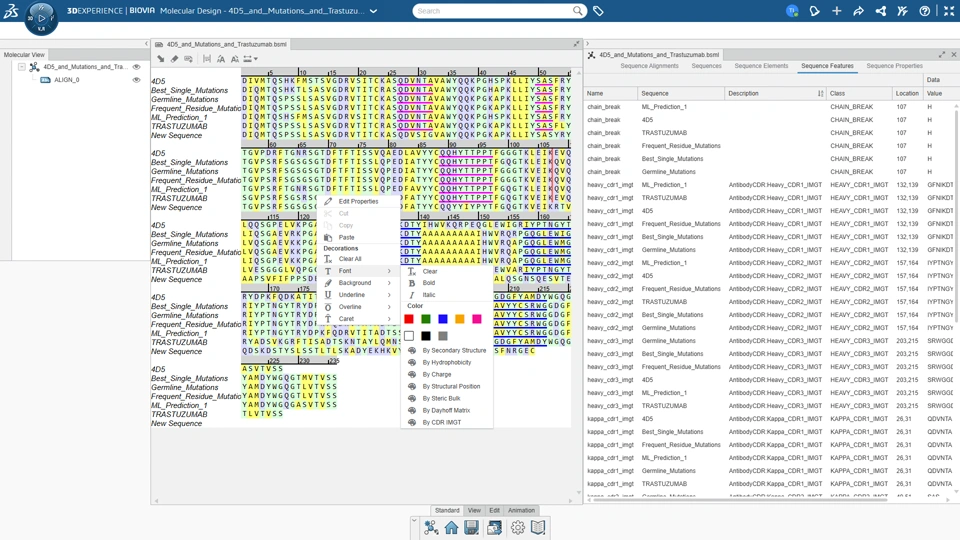Open notifications bell icon

(x=814, y=10)
